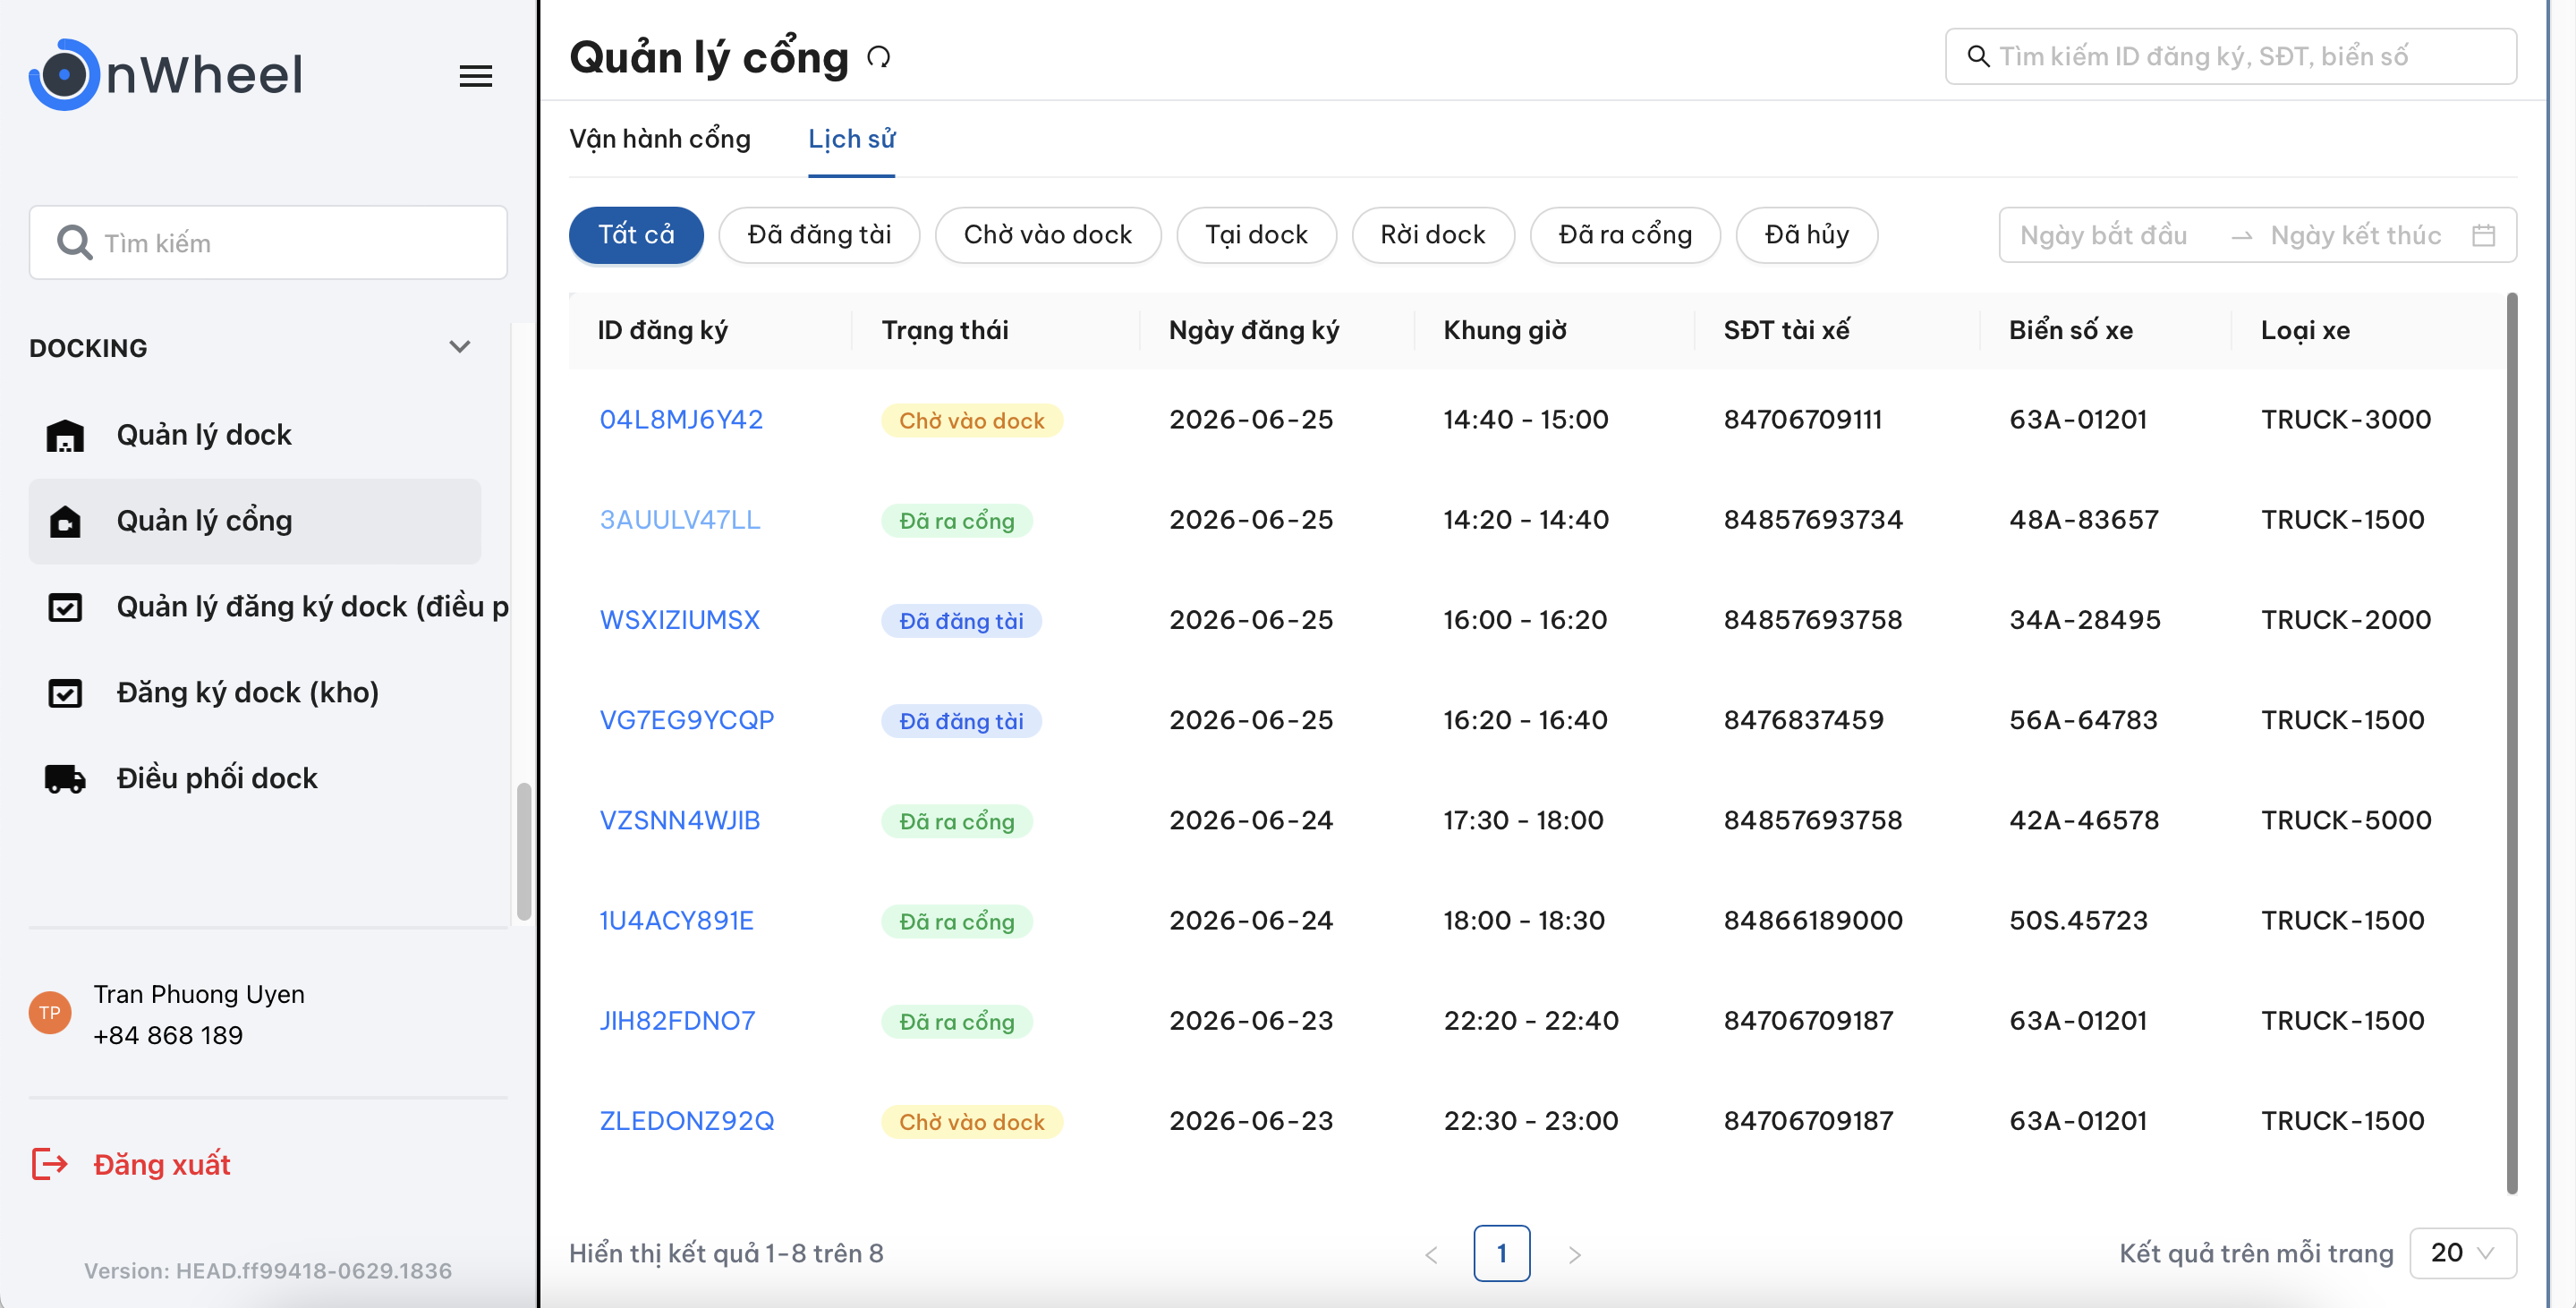Viewport: 2576px width, 1308px height.
Task: Toggle the hamburger sidebar menu
Action: pos(475,76)
